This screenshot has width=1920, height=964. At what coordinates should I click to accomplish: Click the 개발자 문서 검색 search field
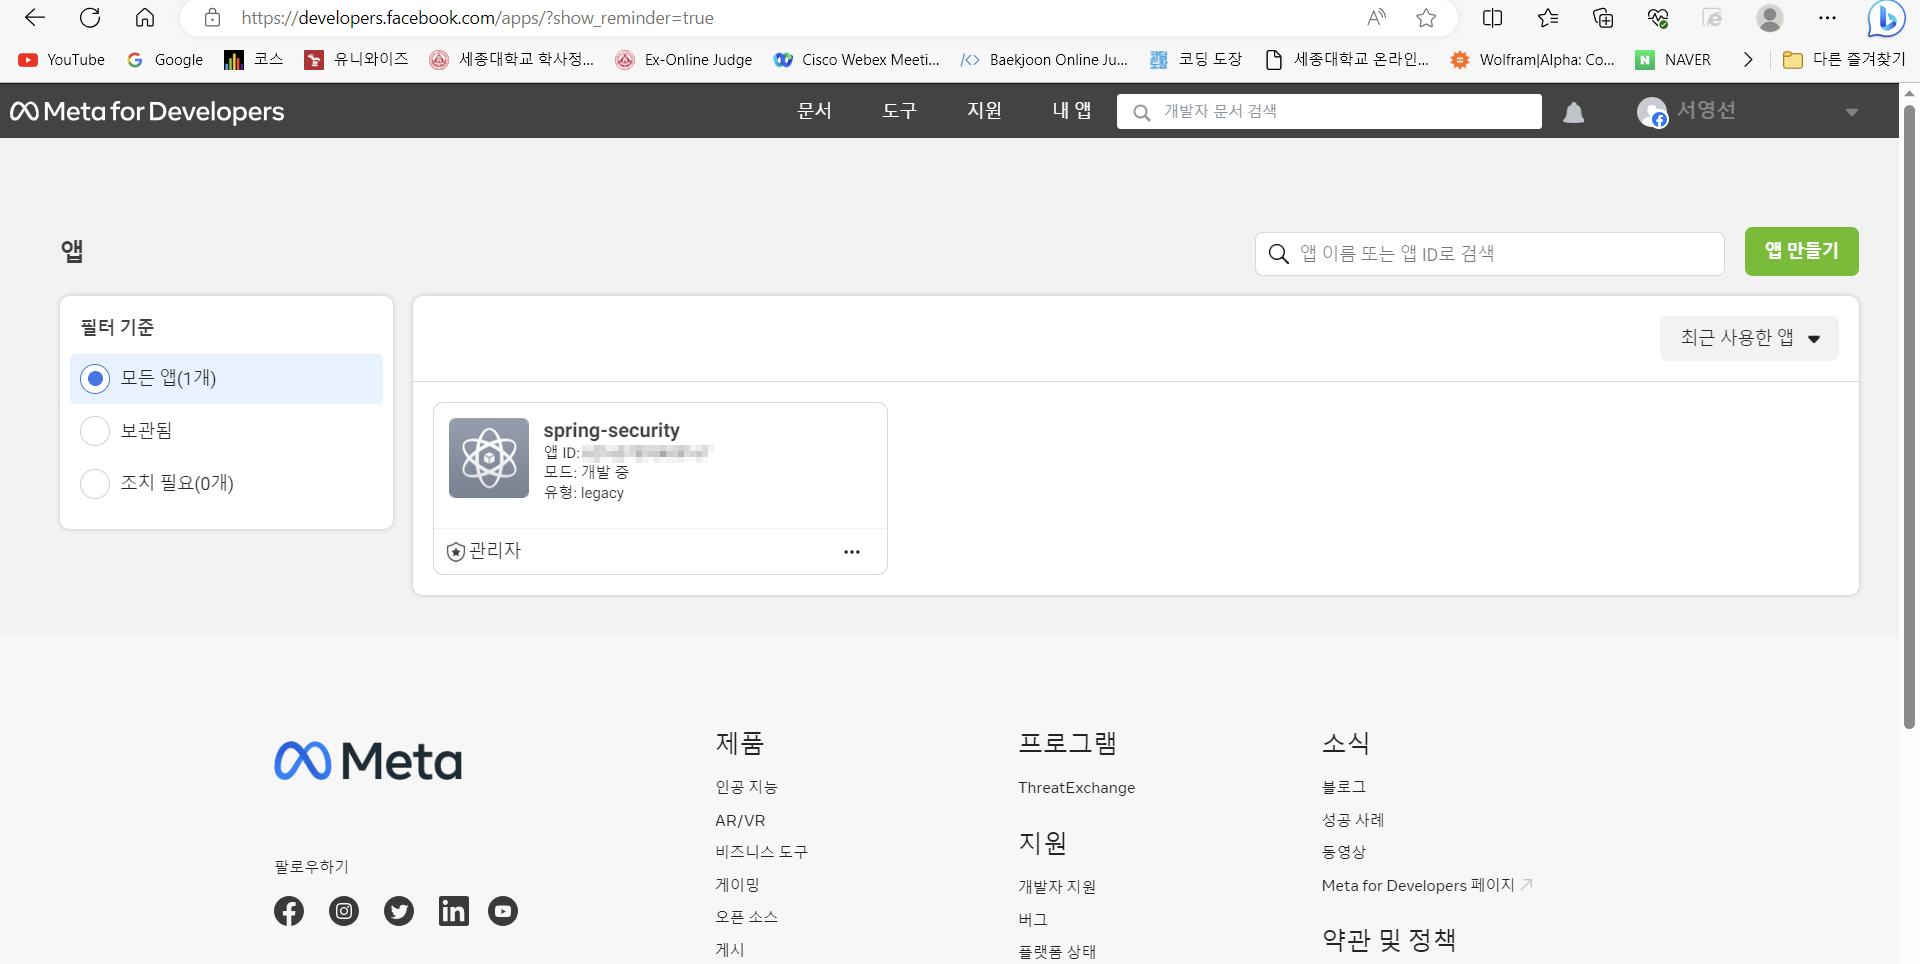click(1329, 111)
